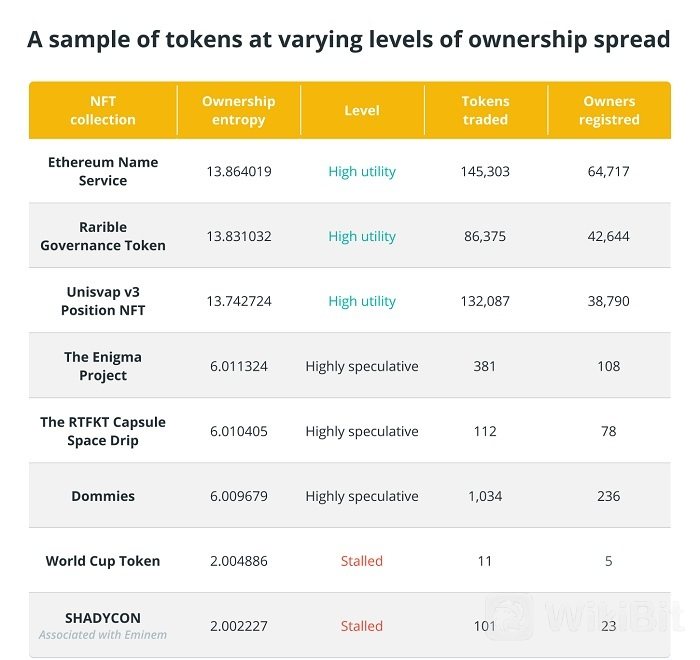Click High utility label for Ethereum Name Service
The height and width of the screenshot is (660, 700).
(x=362, y=171)
